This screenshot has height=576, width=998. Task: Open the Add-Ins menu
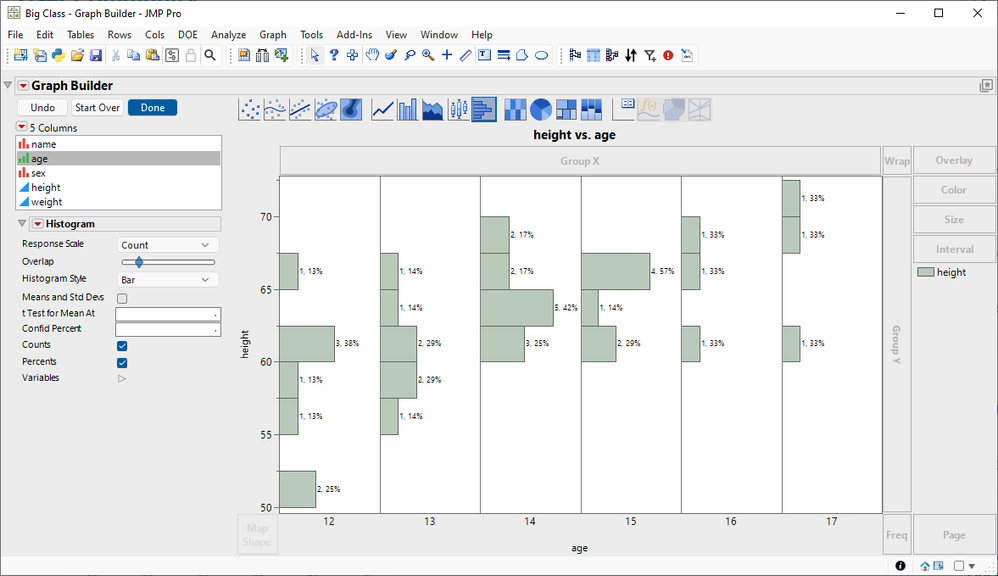[x=356, y=34]
